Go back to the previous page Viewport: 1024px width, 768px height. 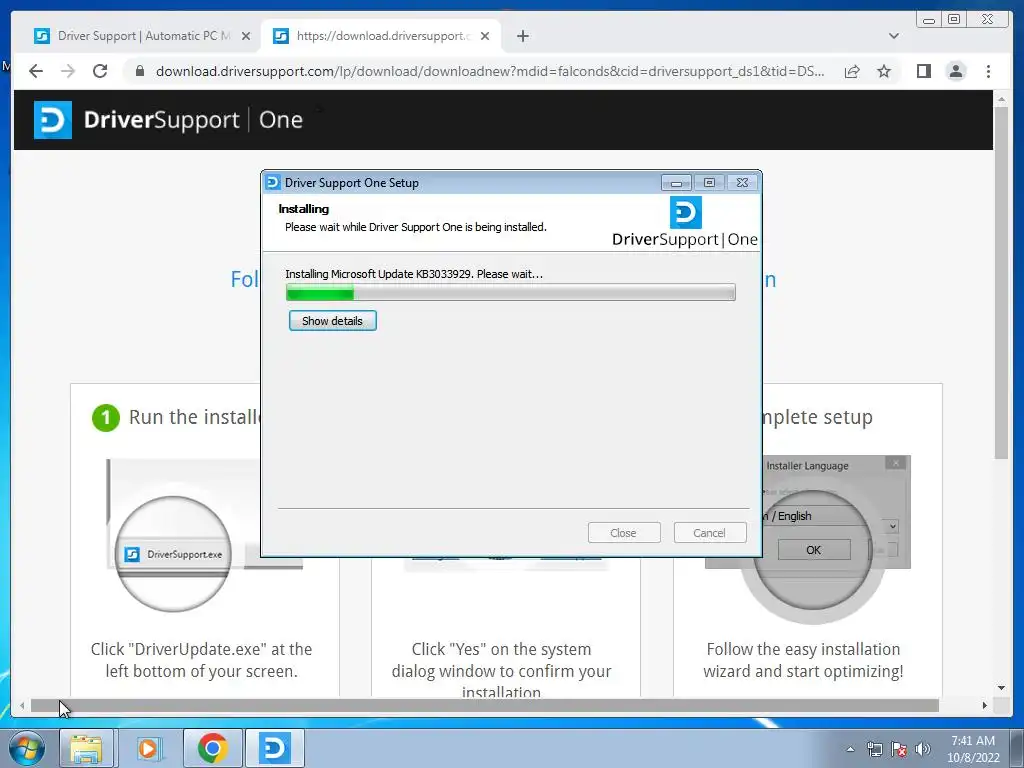pos(36,71)
